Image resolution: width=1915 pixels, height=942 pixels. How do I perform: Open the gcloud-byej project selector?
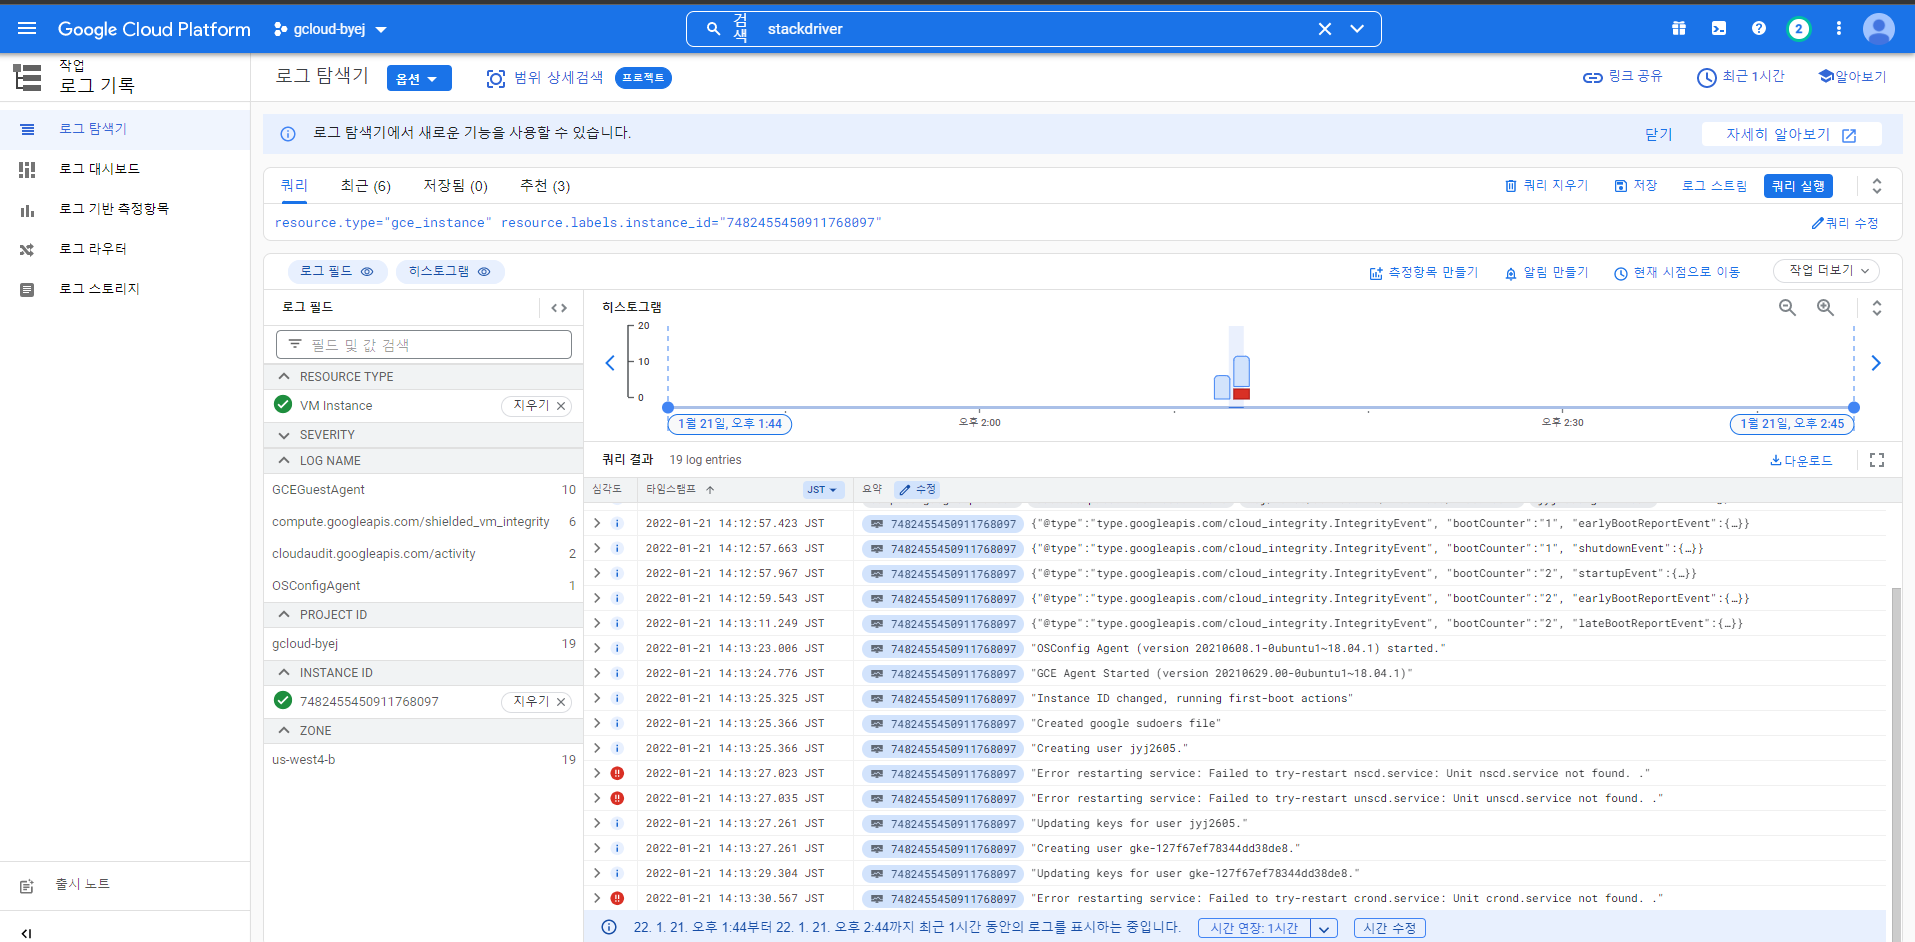pos(330,29)
